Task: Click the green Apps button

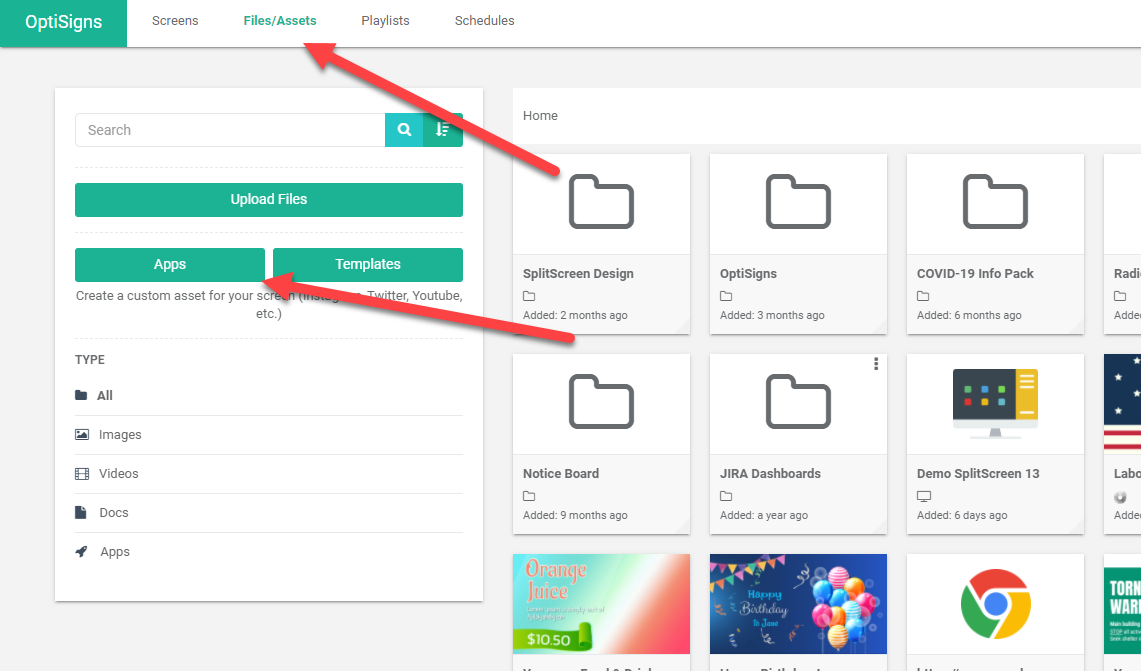Action: (169, 265)
